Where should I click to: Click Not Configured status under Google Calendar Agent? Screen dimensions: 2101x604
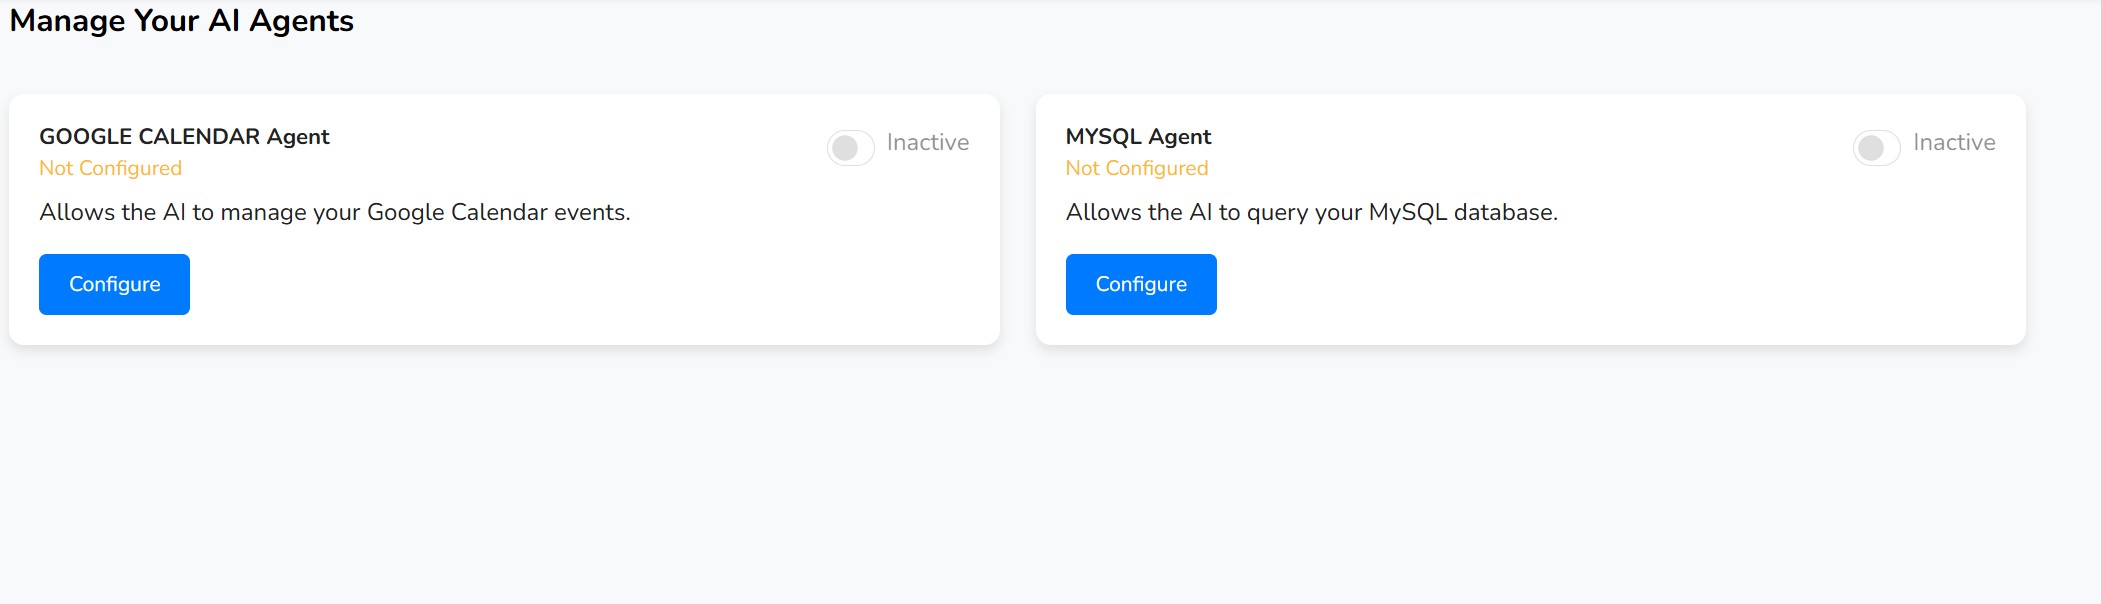(110, 169)
